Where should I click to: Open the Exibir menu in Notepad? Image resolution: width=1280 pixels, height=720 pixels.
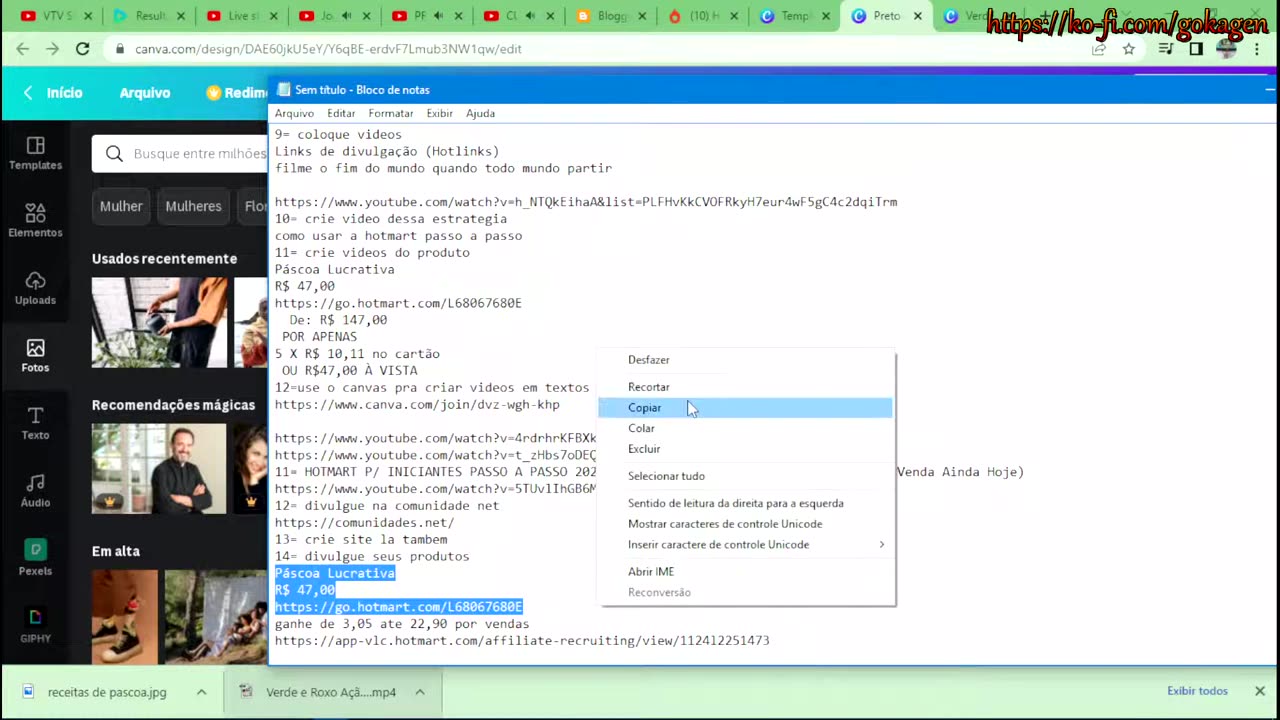point(440,113)
